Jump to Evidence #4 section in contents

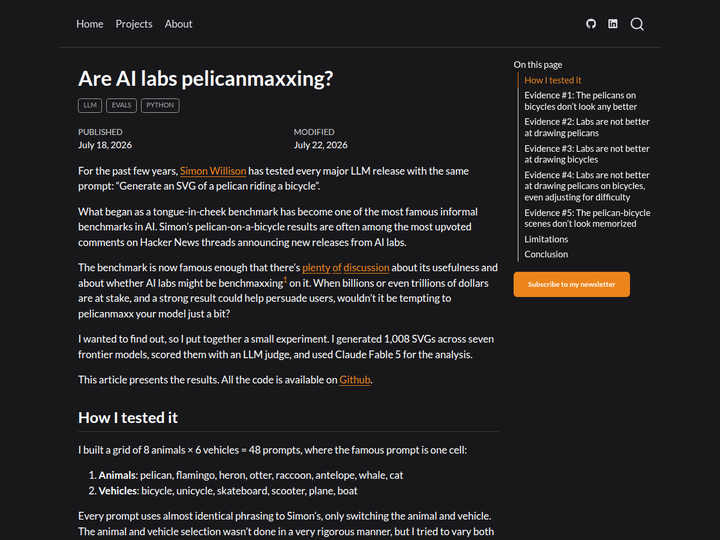coord(587,186)
